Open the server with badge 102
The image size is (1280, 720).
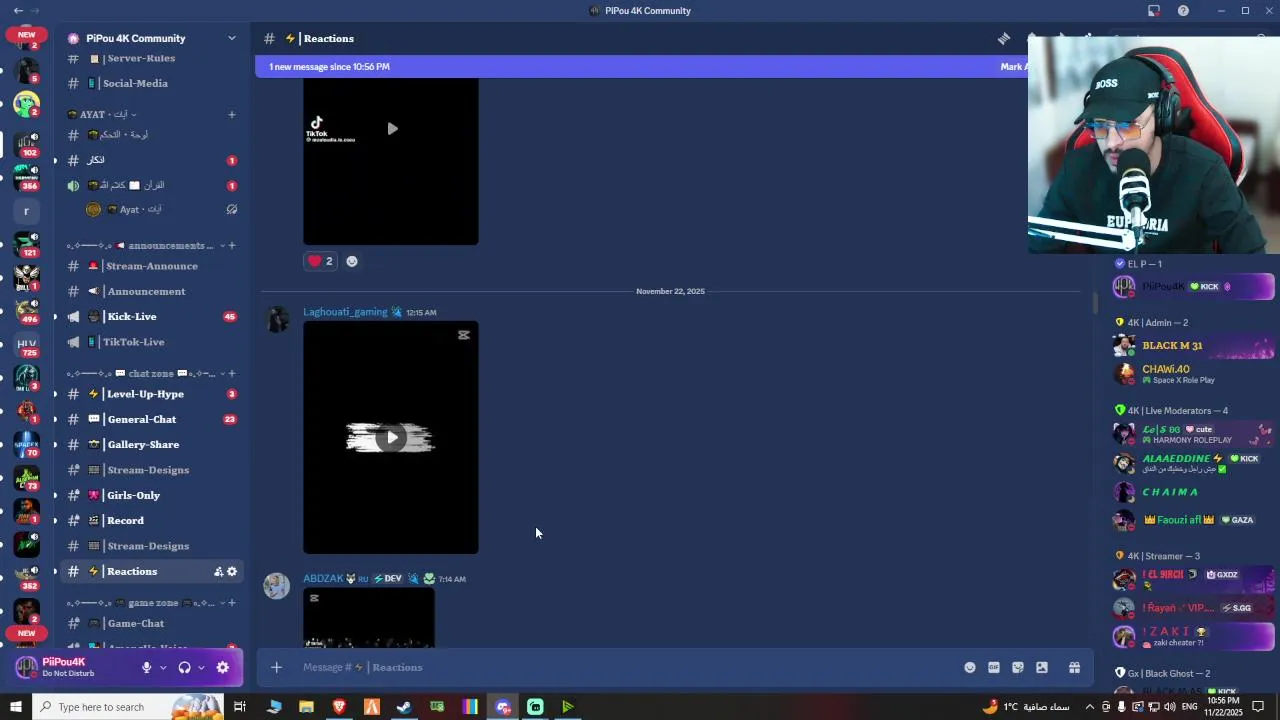tap(27, 144)
